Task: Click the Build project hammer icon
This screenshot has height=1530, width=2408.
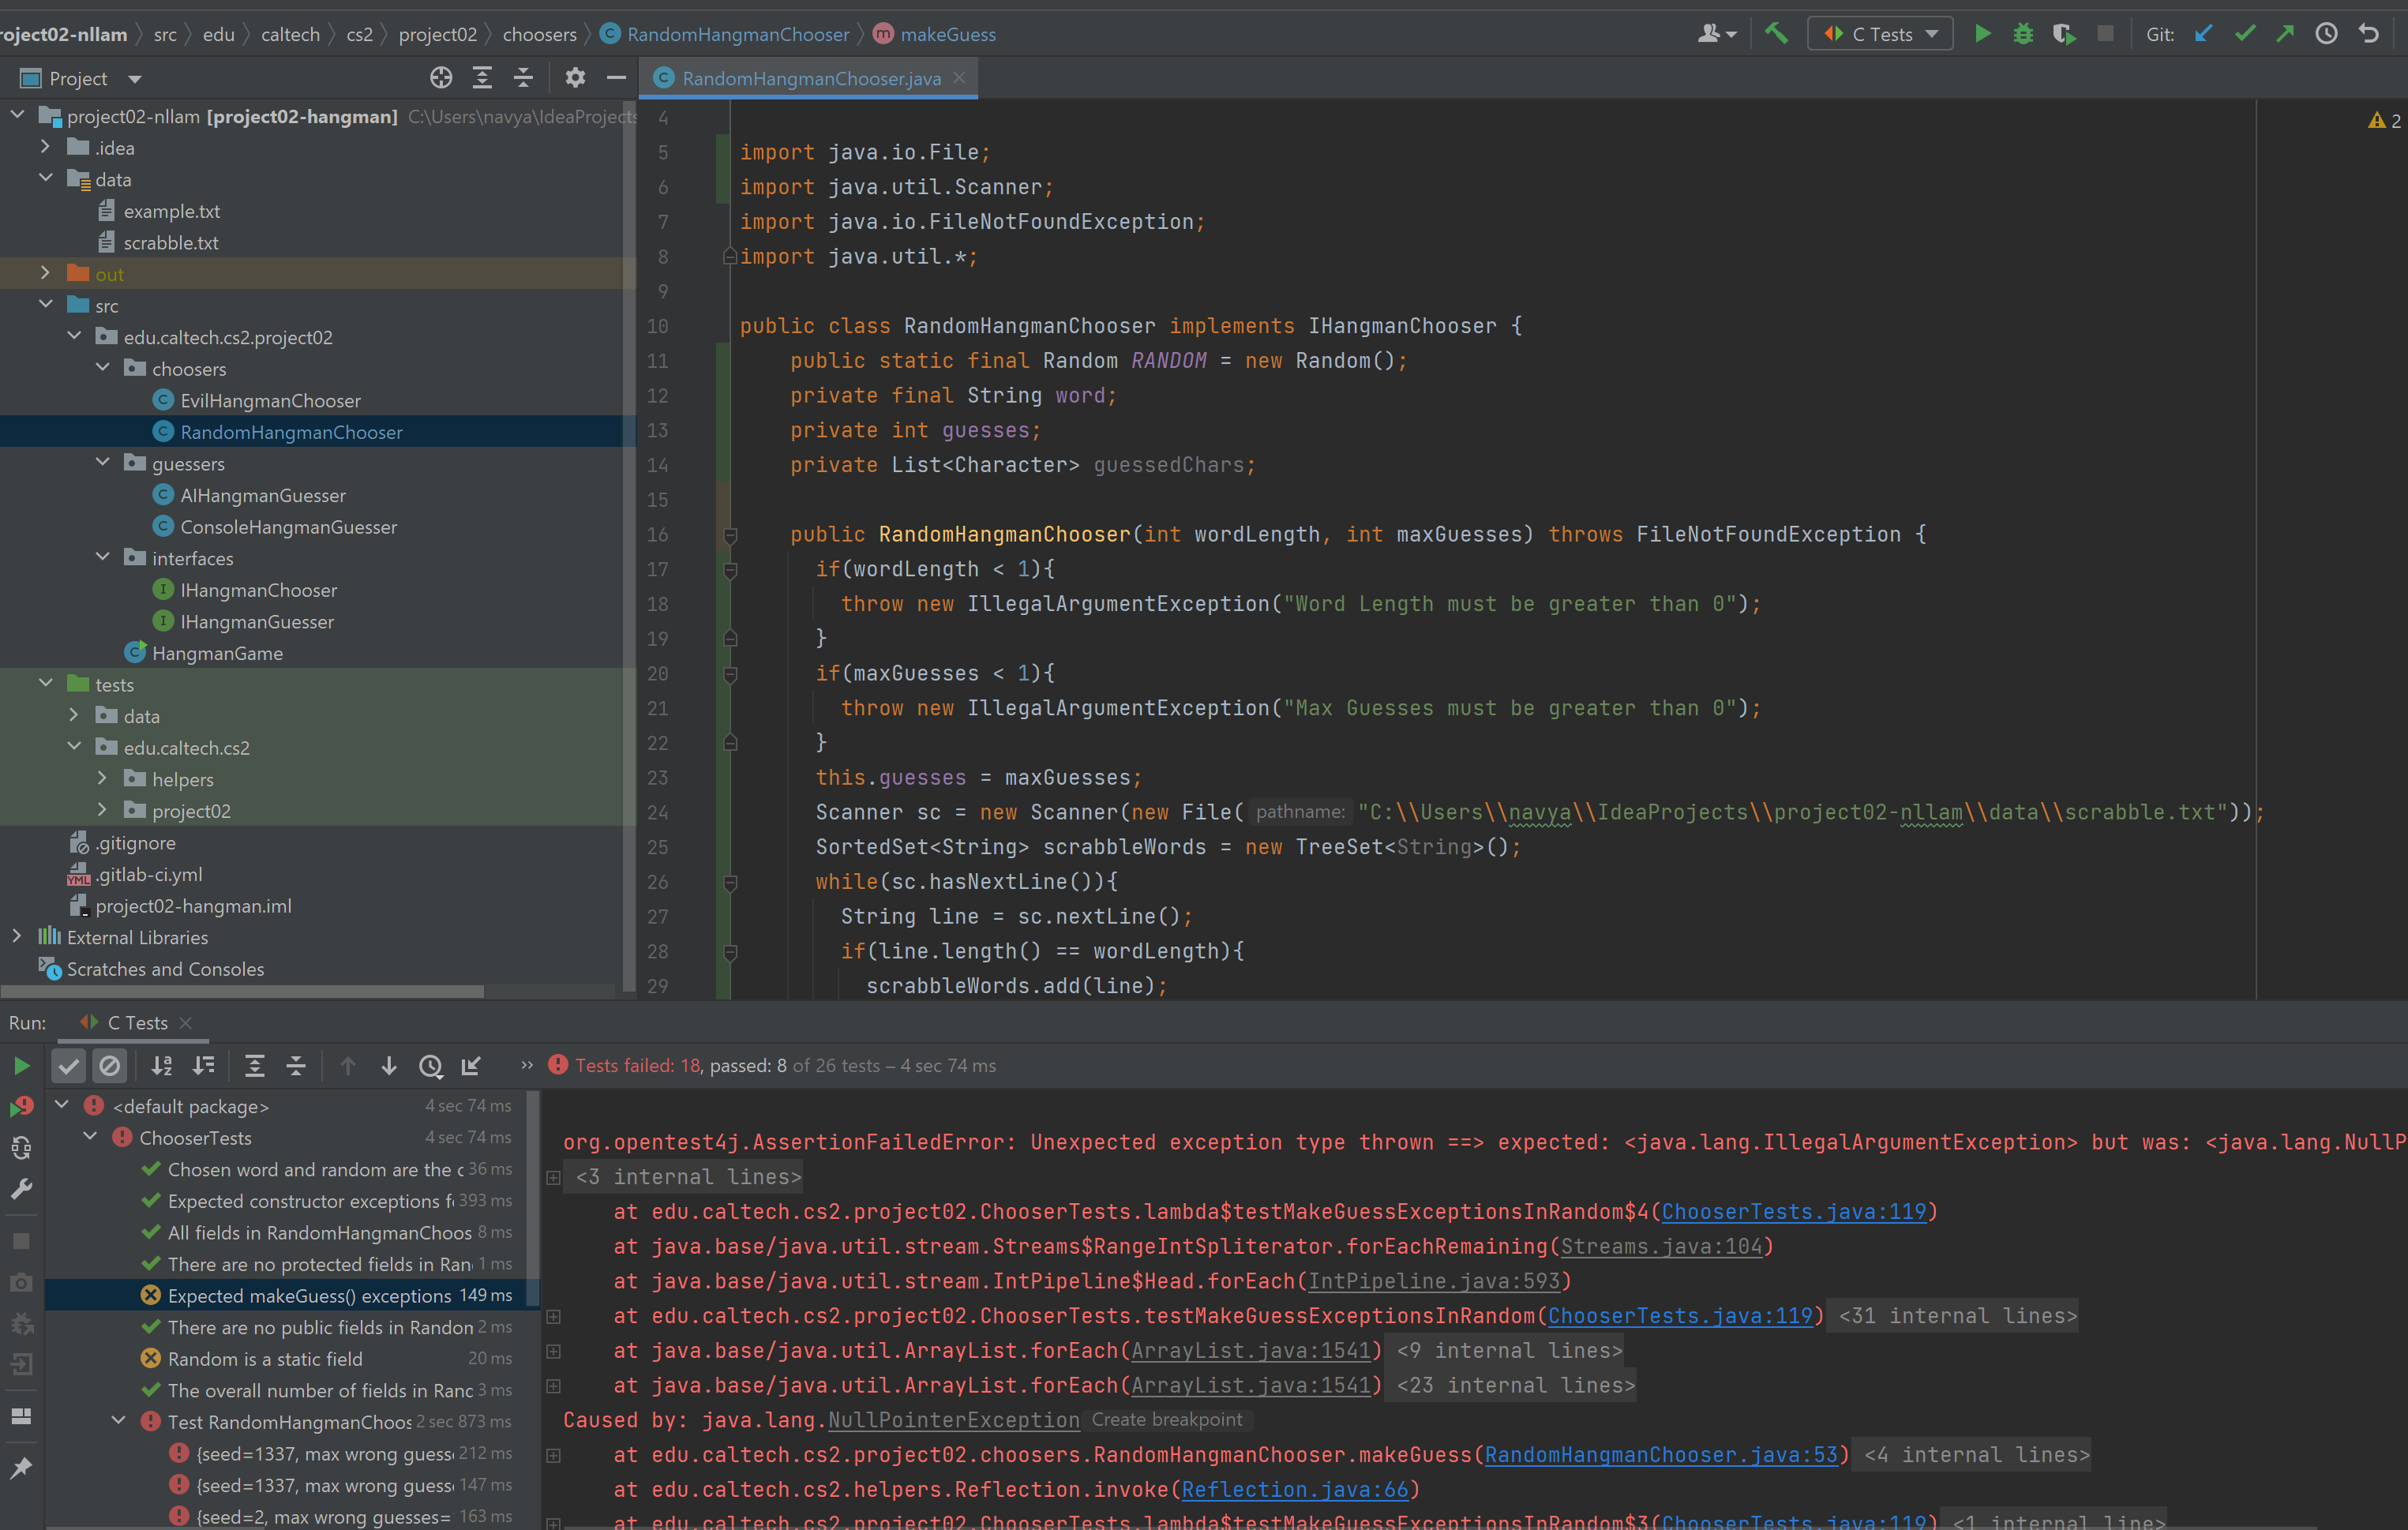Action: pyautogui.click(x=1776, y=33)
